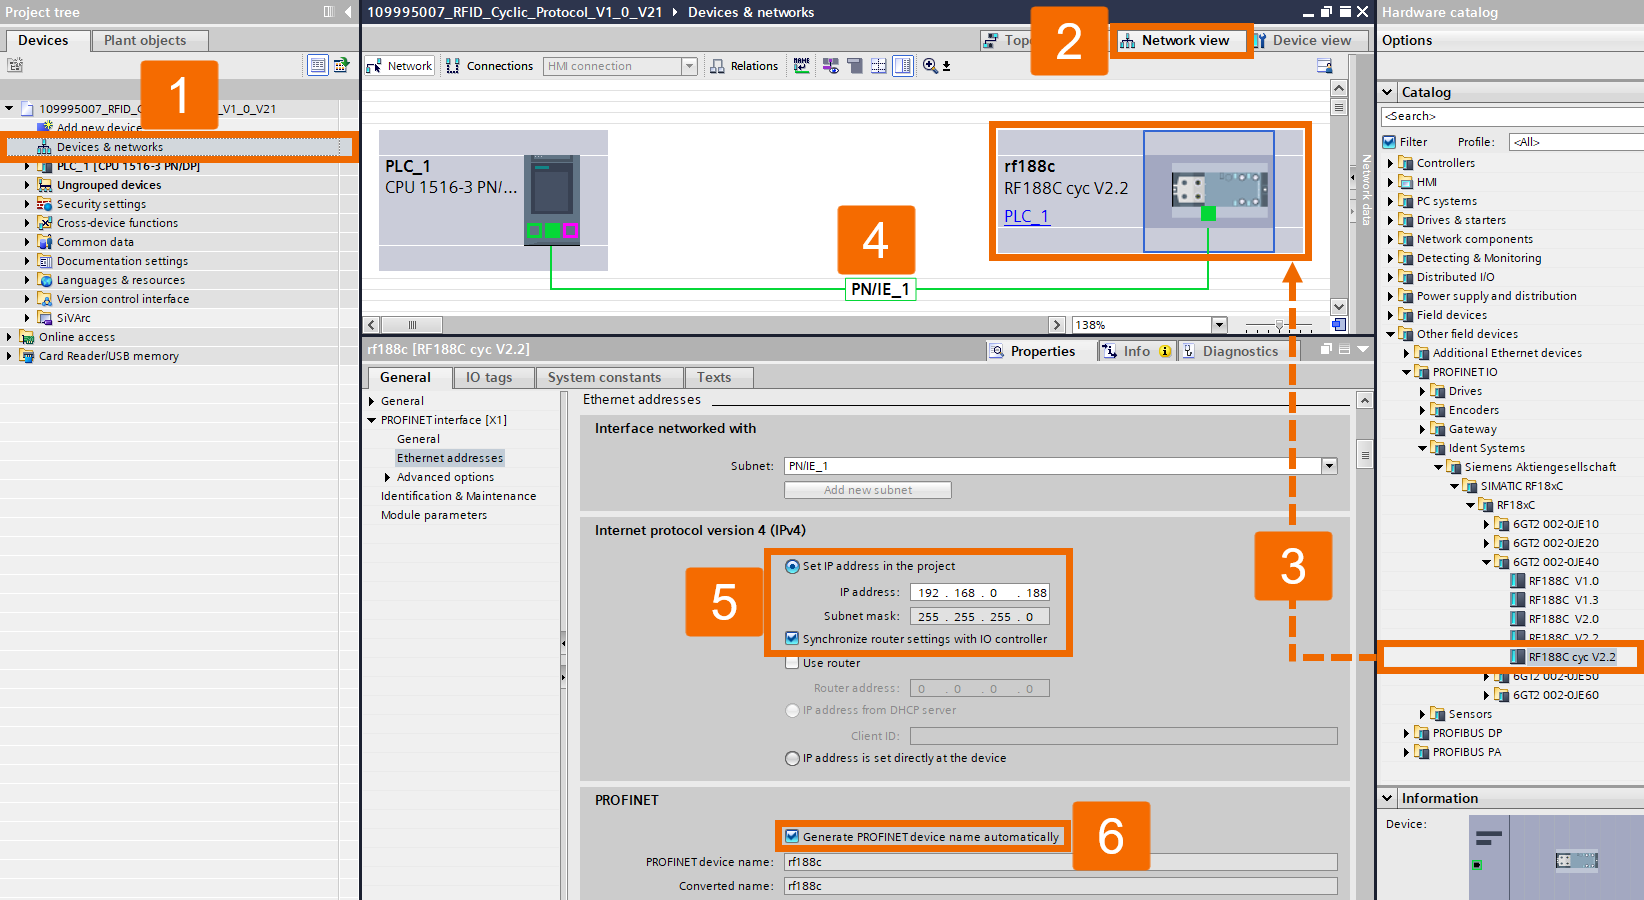Click the Subnet mask input field
The width and height of the screenshot is (1644, 900).
click(x=980, y=617)
